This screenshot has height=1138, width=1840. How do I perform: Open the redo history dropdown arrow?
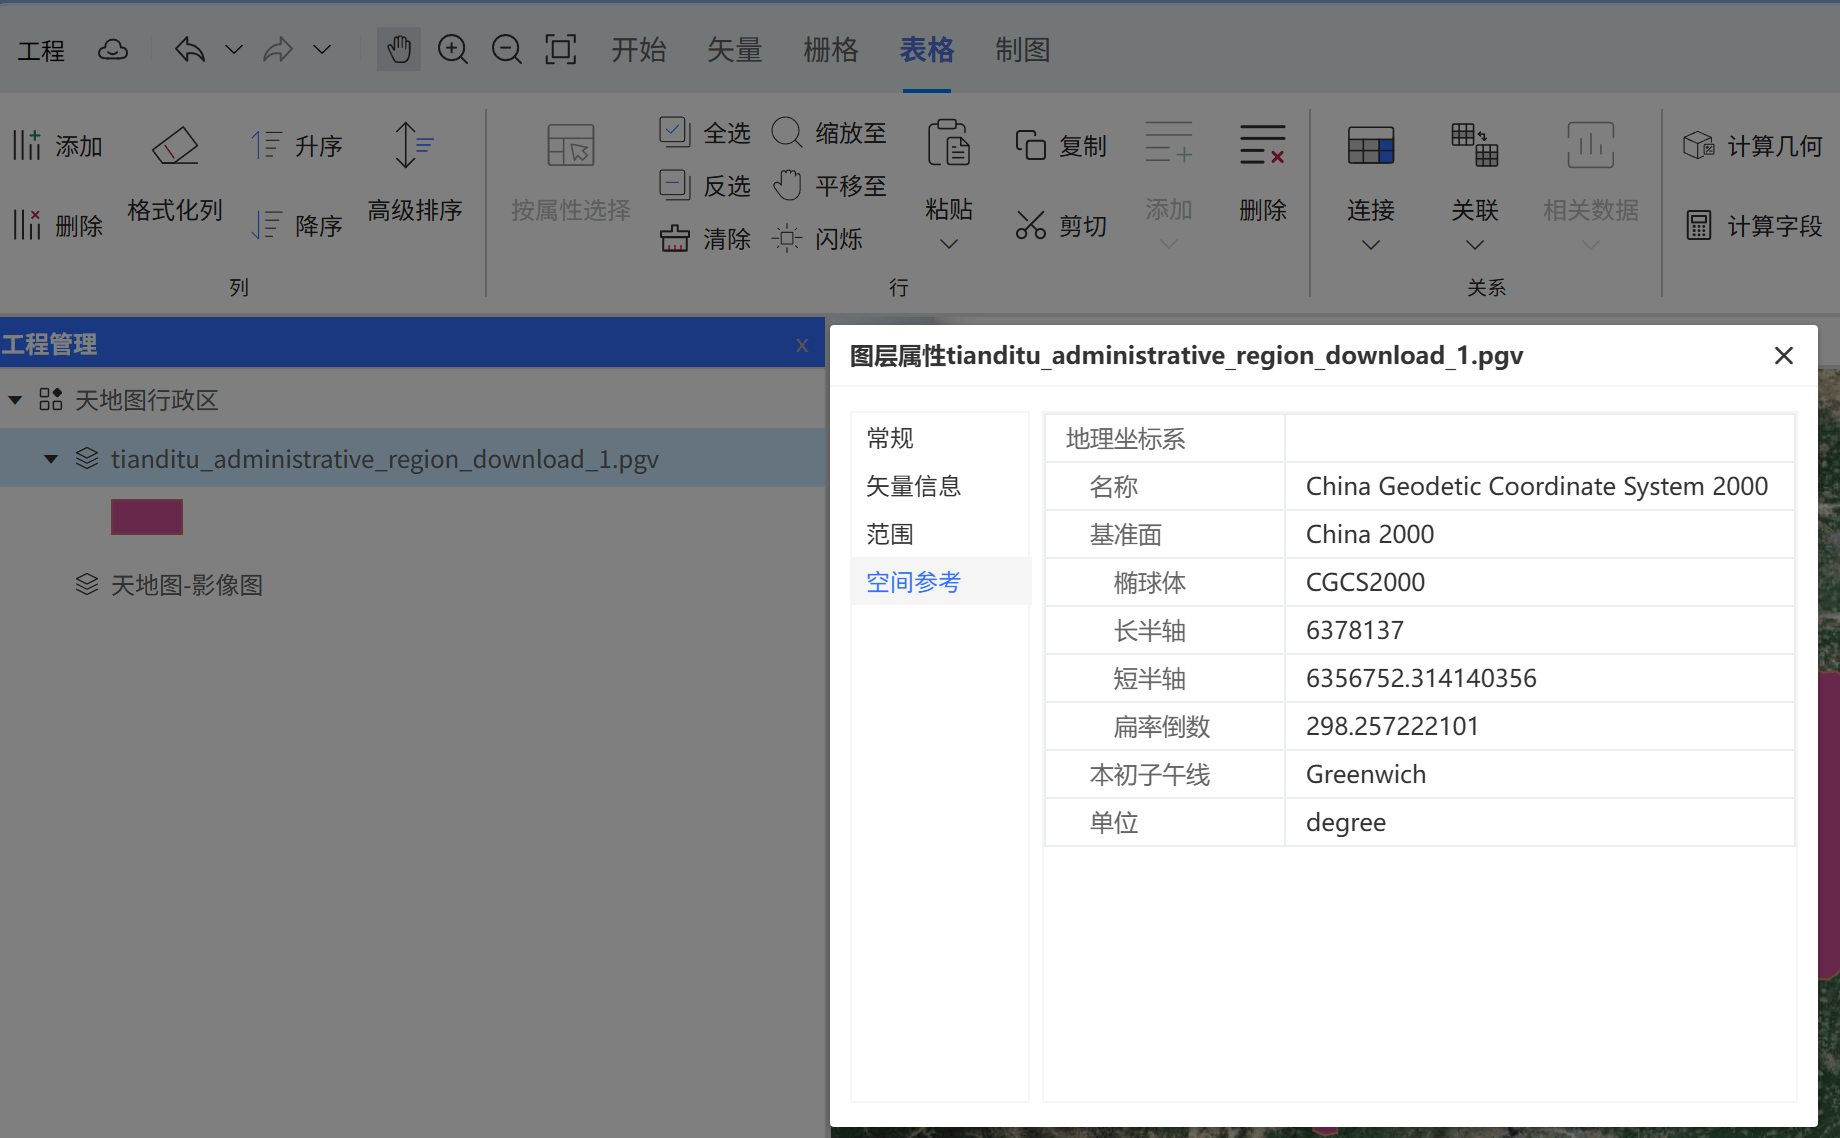322,50
